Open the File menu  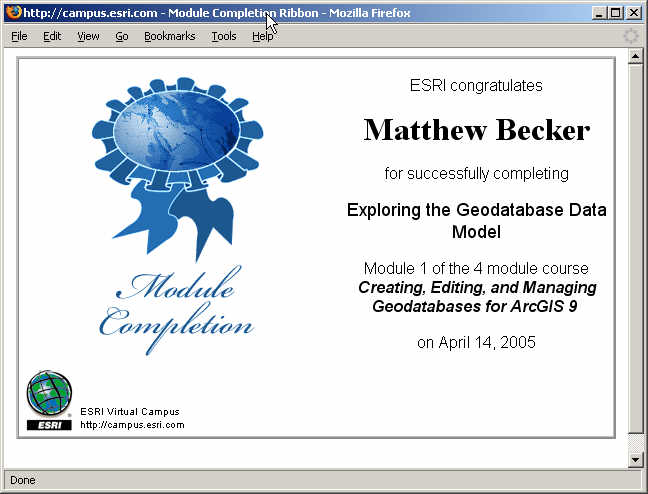19,36
